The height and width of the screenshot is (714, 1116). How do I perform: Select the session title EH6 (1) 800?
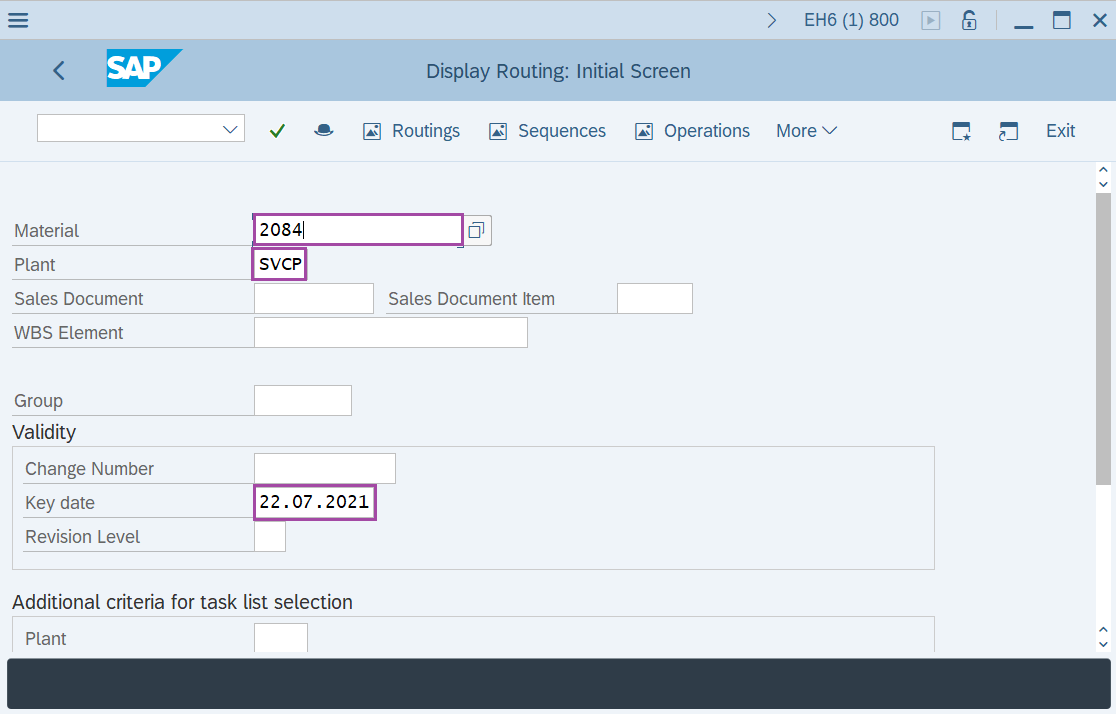tap(851, 19)
